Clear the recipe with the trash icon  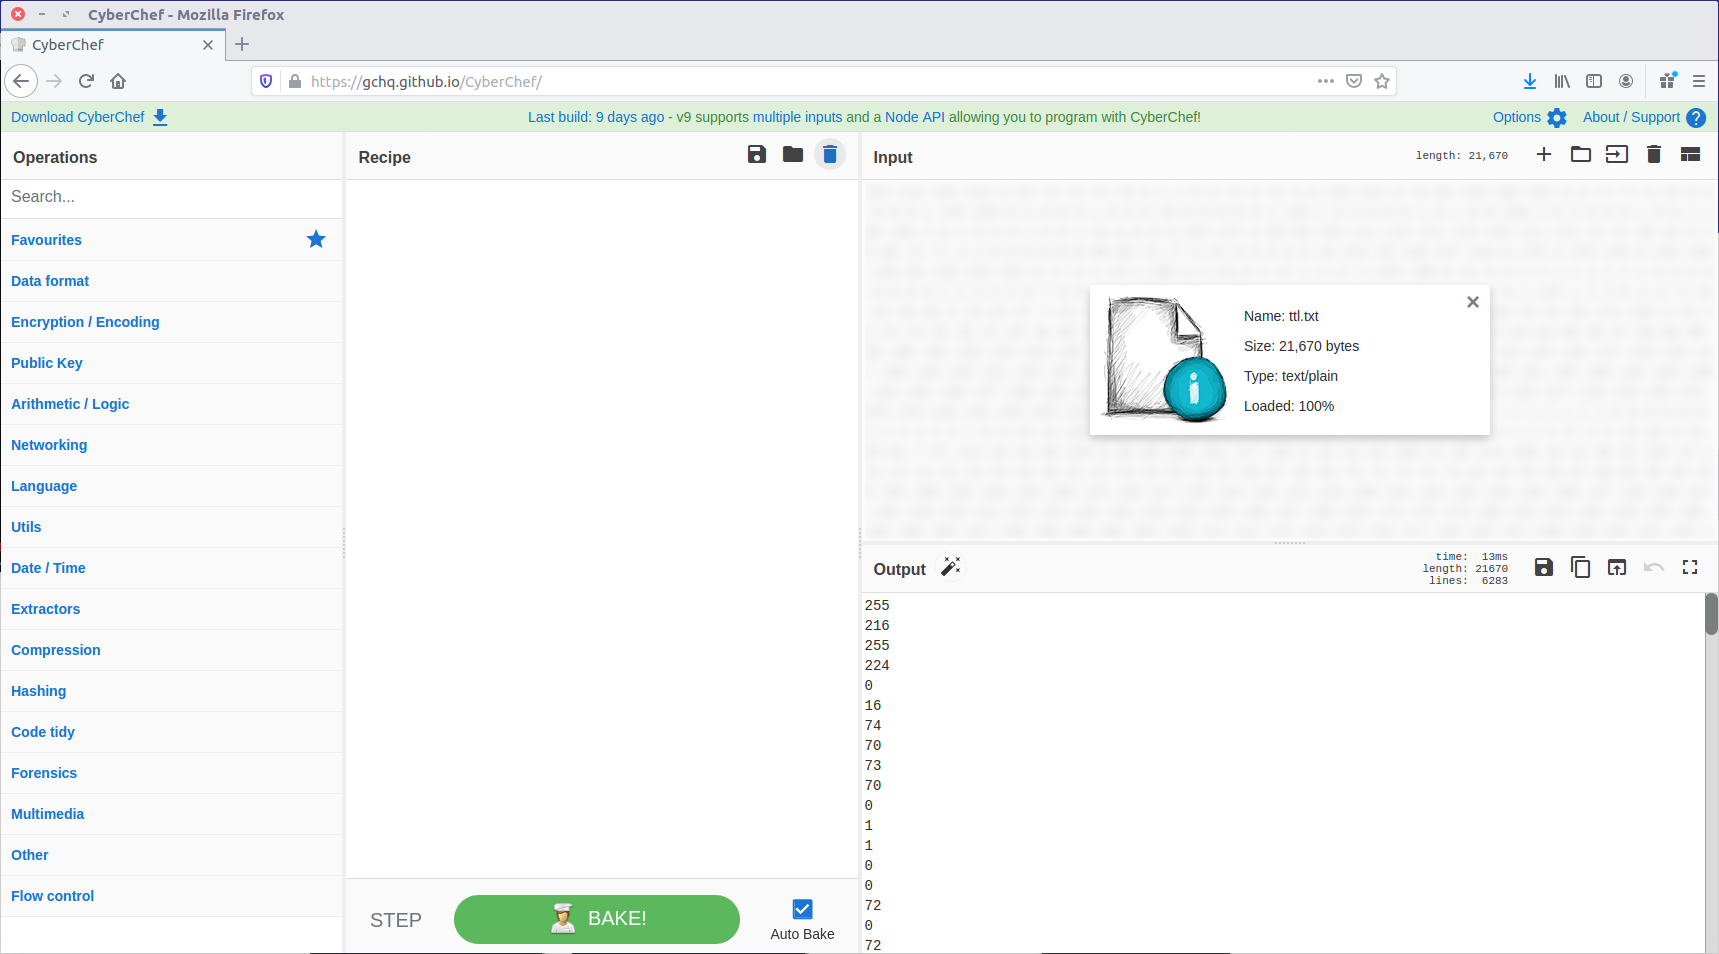pyautogui.click(x=830, y=154)
